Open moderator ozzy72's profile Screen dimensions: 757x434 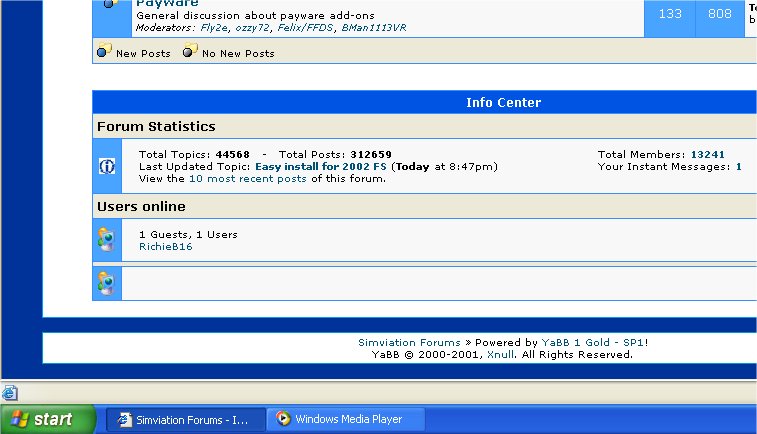(252, 28)
